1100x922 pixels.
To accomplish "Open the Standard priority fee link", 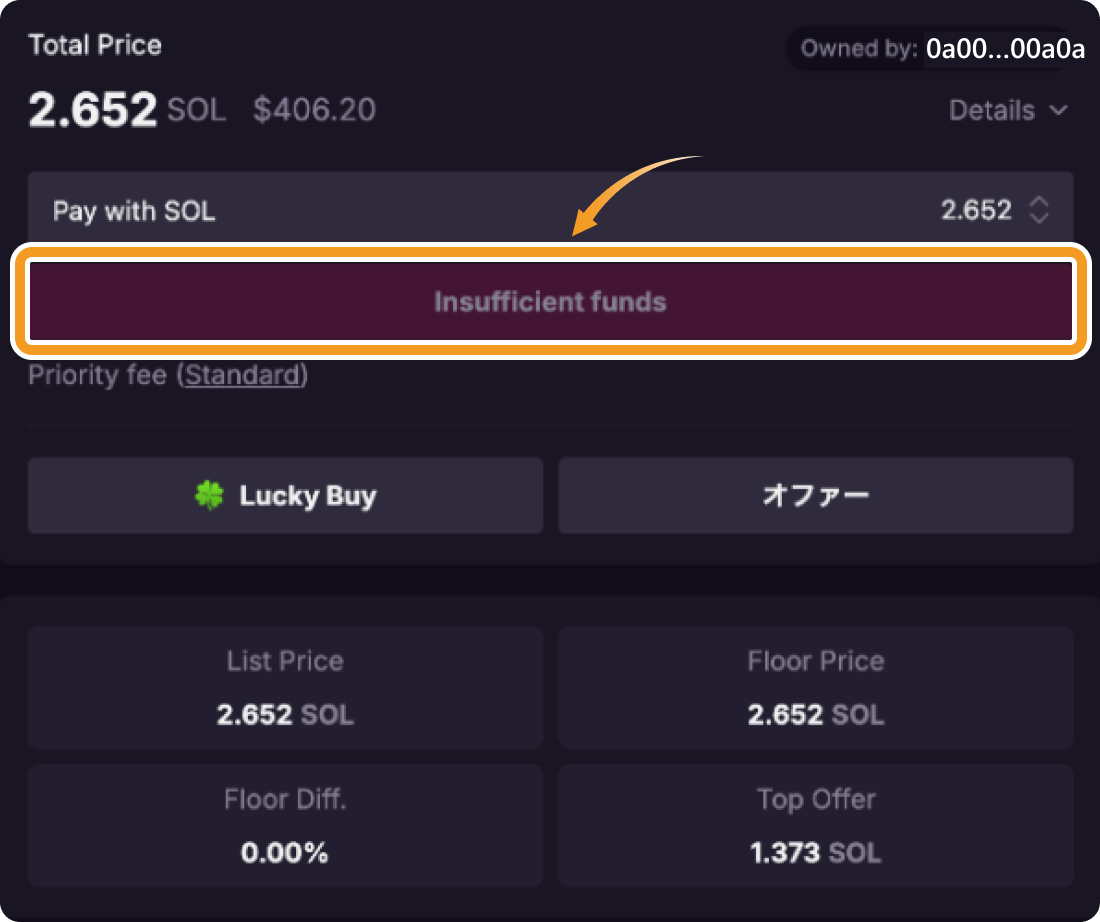I will pyautogui.click(x=242, y=376).
